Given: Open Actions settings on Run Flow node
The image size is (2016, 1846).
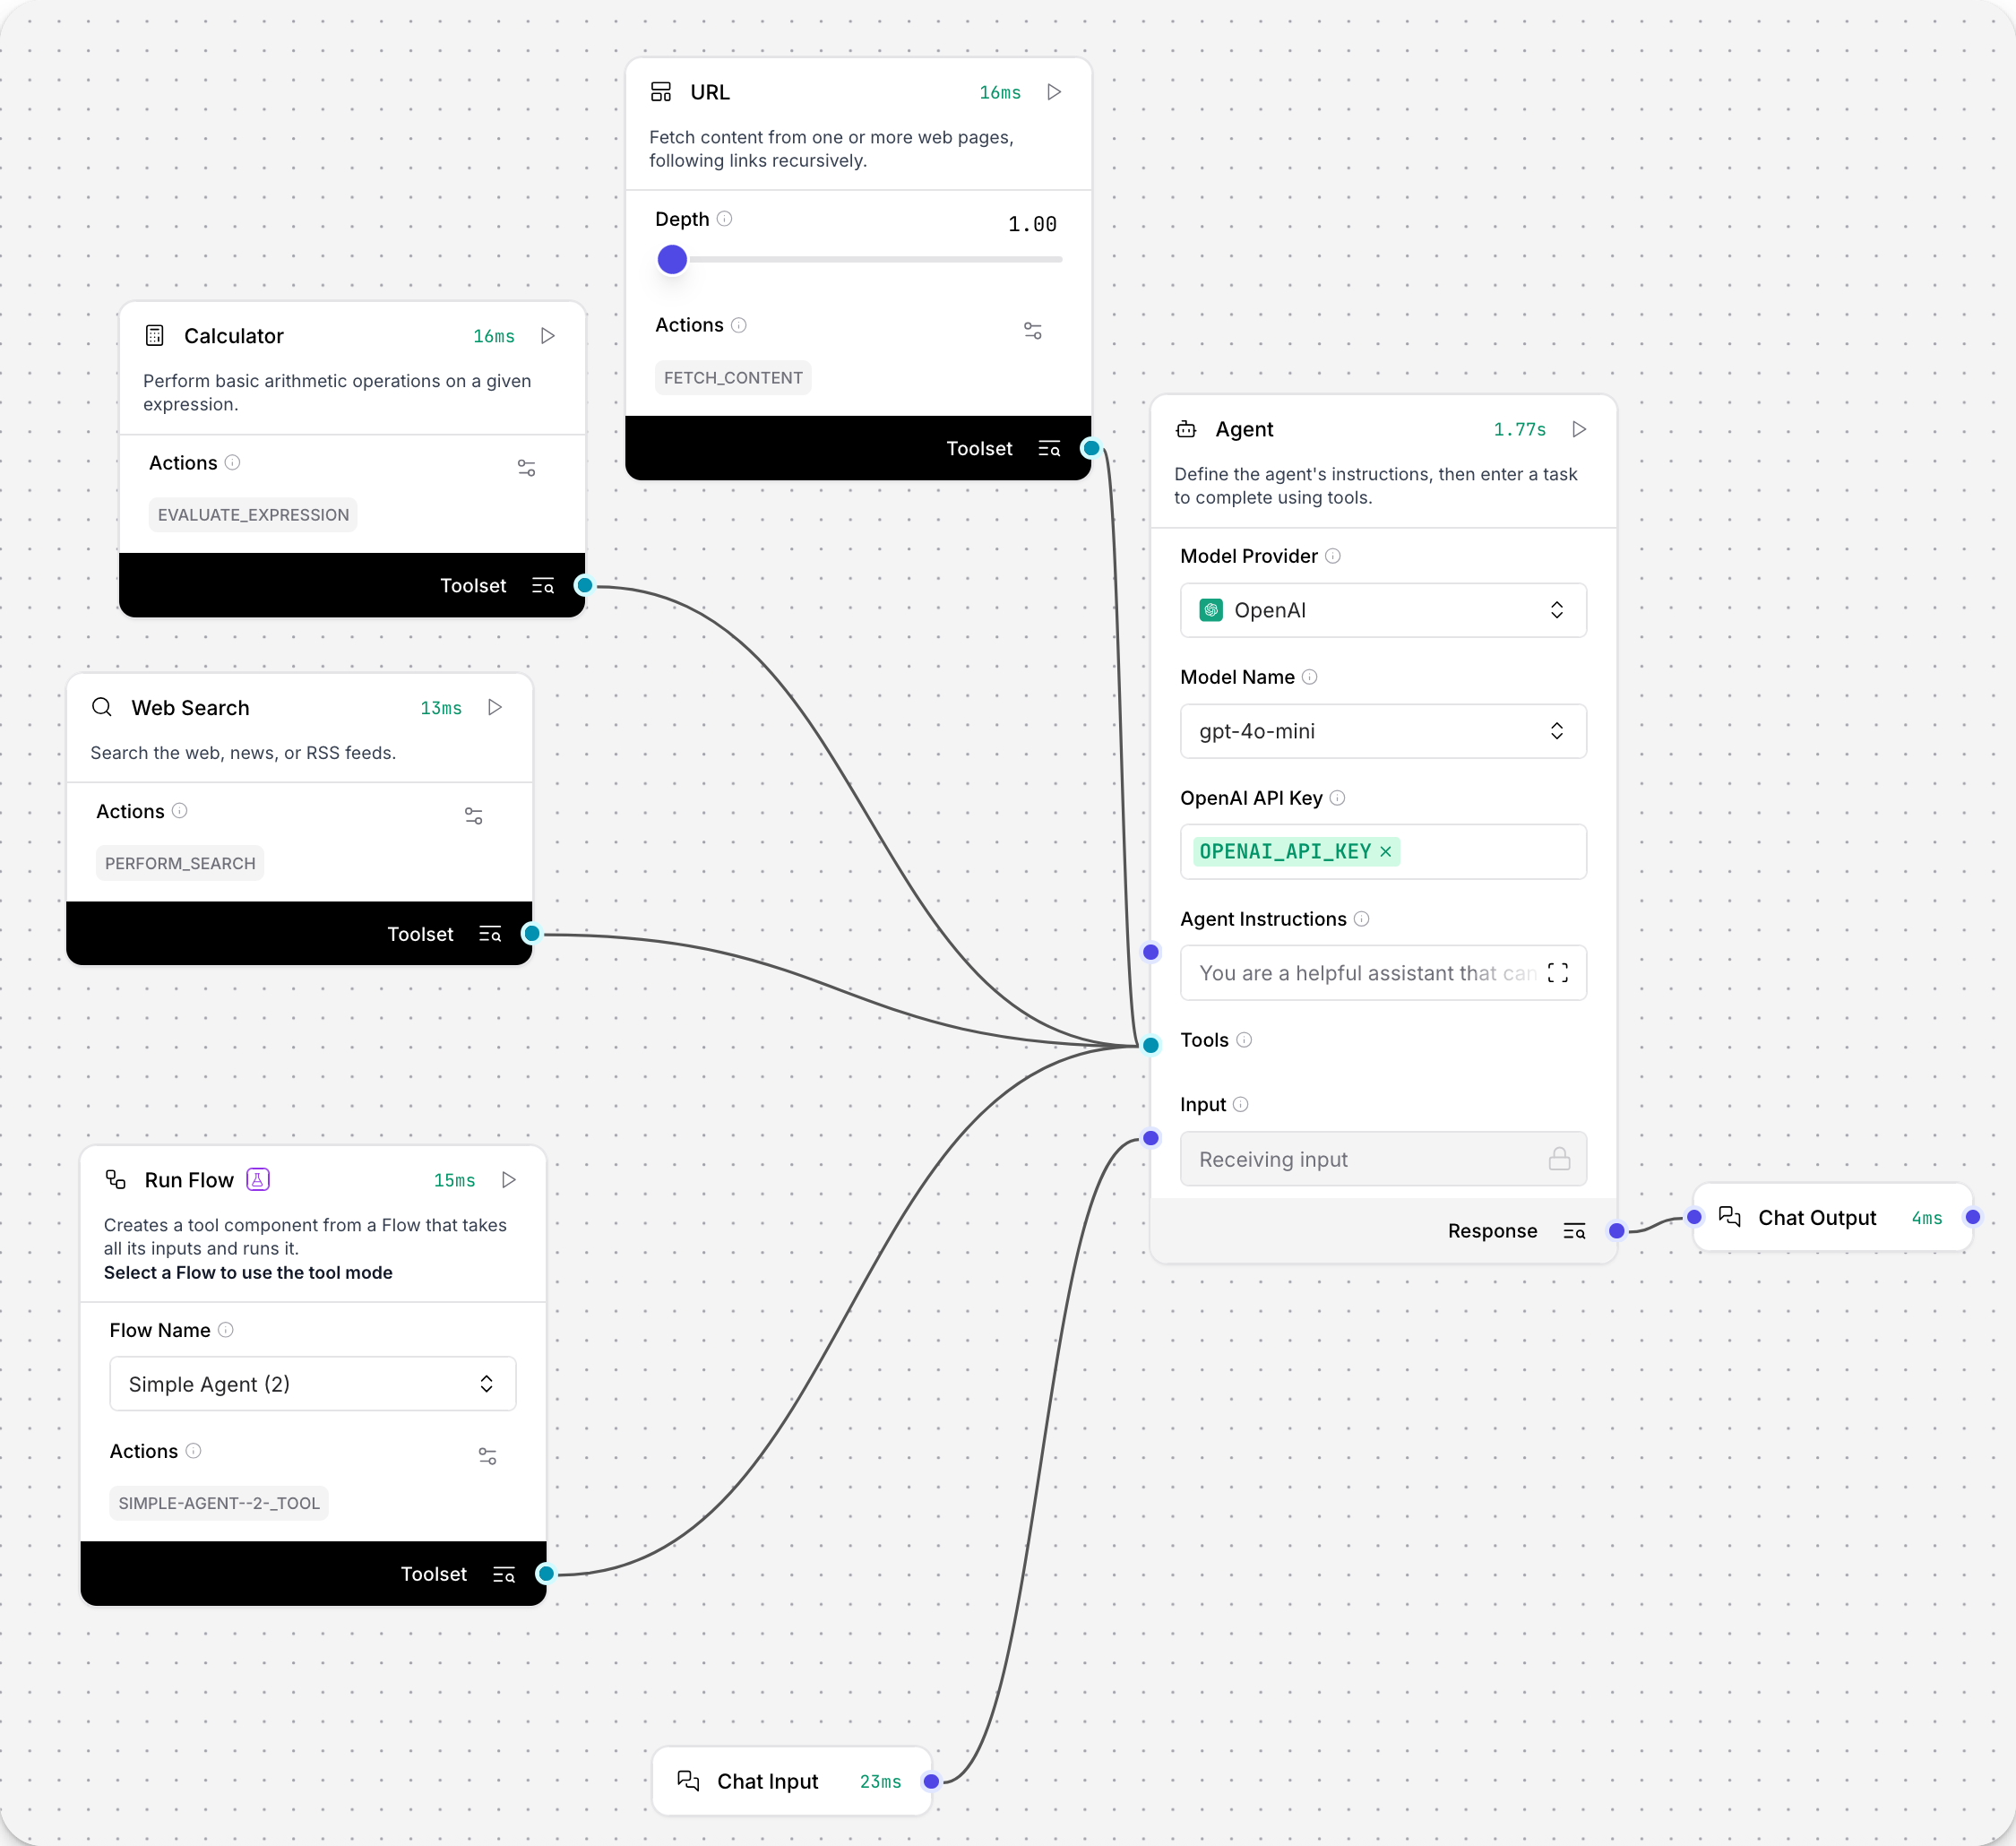Looking at the screenshot, I should click(x=489, y=1456).
